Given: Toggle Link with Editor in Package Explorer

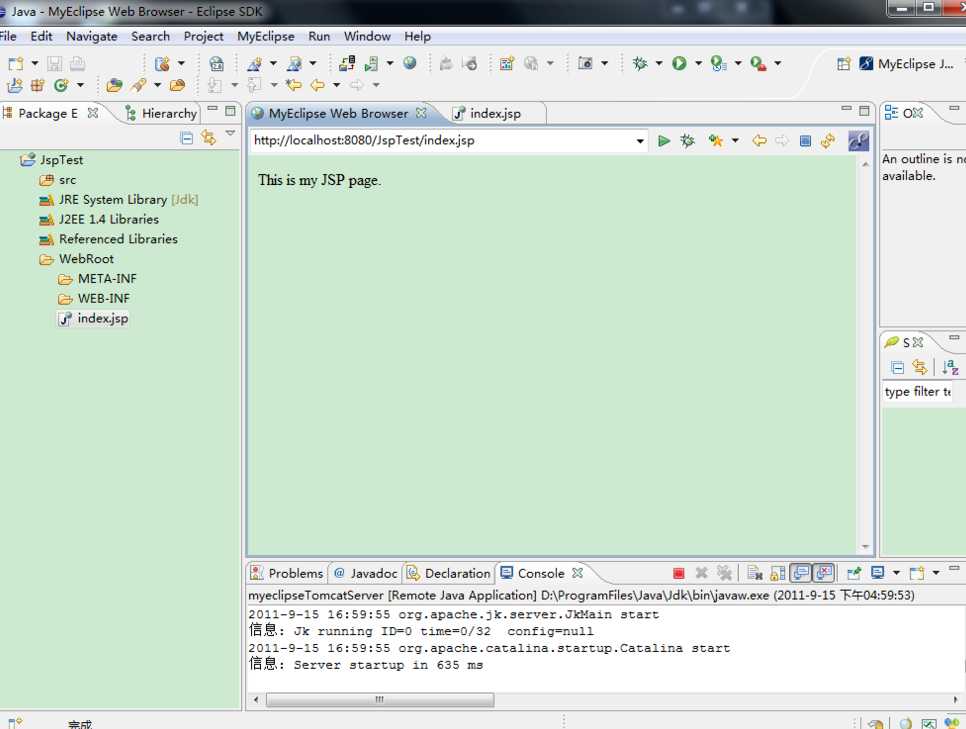Looking at the screenshot, I should pos(209,137).
